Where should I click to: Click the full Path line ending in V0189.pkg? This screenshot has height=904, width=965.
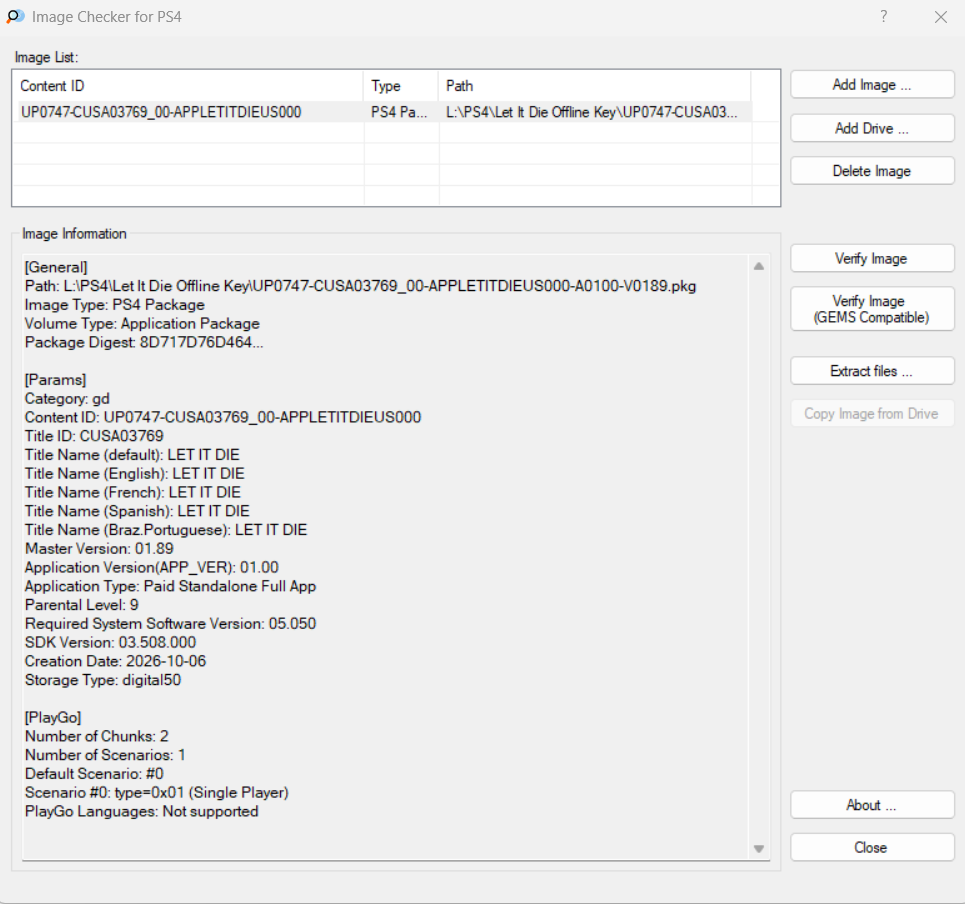(x=361, y=286)
